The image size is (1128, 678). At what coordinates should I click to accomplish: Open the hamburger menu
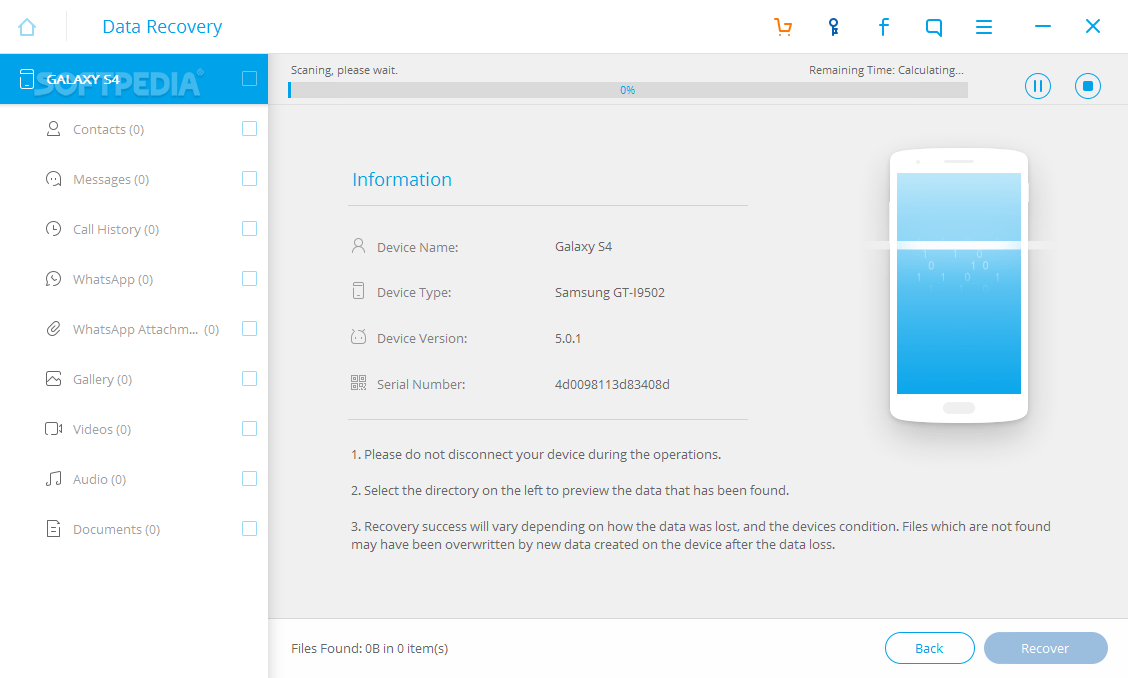click(983, 27)
